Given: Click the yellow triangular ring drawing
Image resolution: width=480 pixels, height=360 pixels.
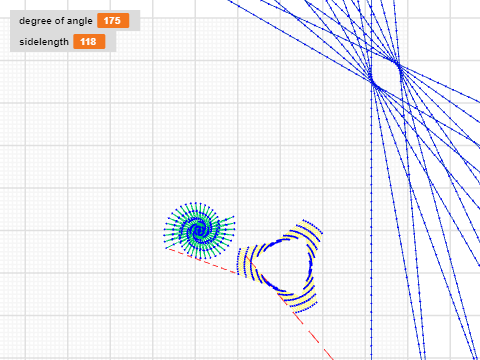Looking at the screenshot, I should coord(280,266).
